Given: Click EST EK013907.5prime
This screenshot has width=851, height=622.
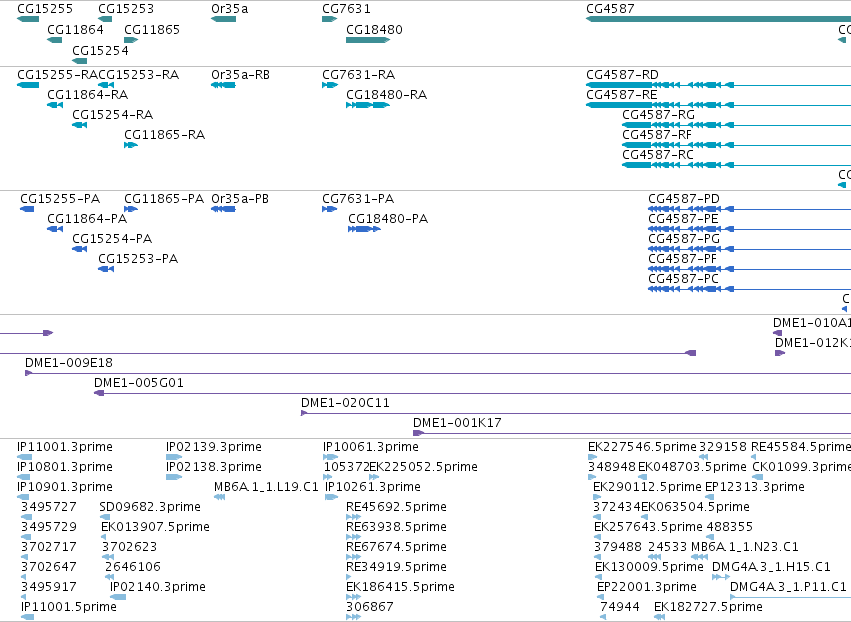Looking at the screenshot, I should (104, 537).
